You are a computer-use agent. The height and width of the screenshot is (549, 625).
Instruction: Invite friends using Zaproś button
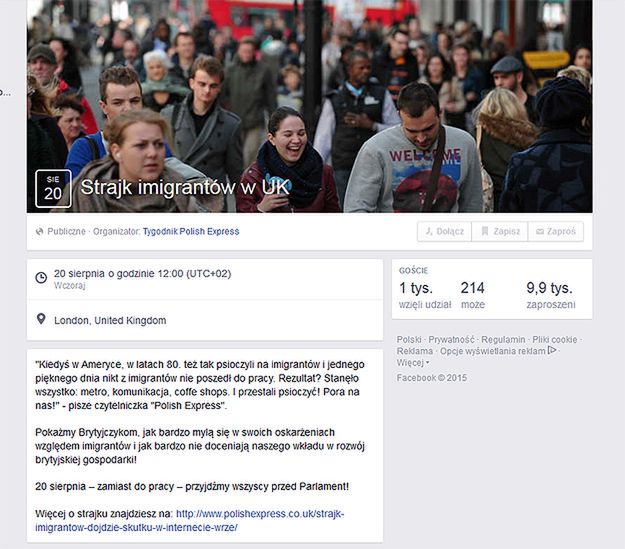(556, 232)
